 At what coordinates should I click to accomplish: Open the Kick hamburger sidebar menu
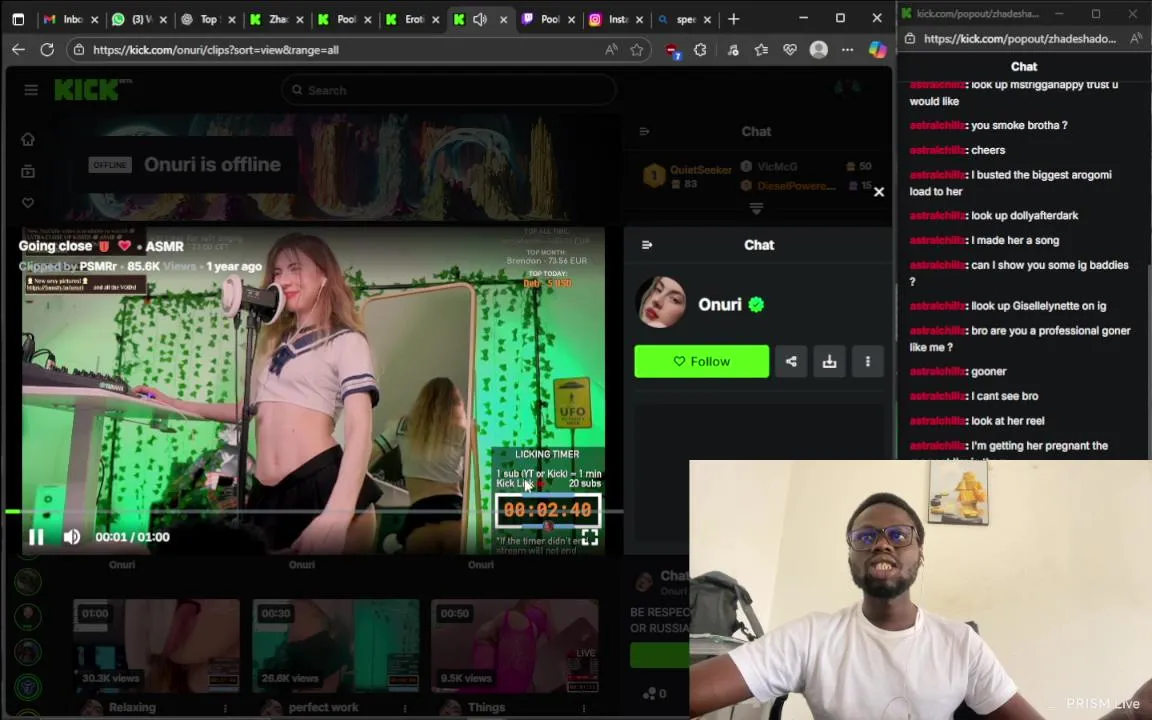tap(31, 90)
